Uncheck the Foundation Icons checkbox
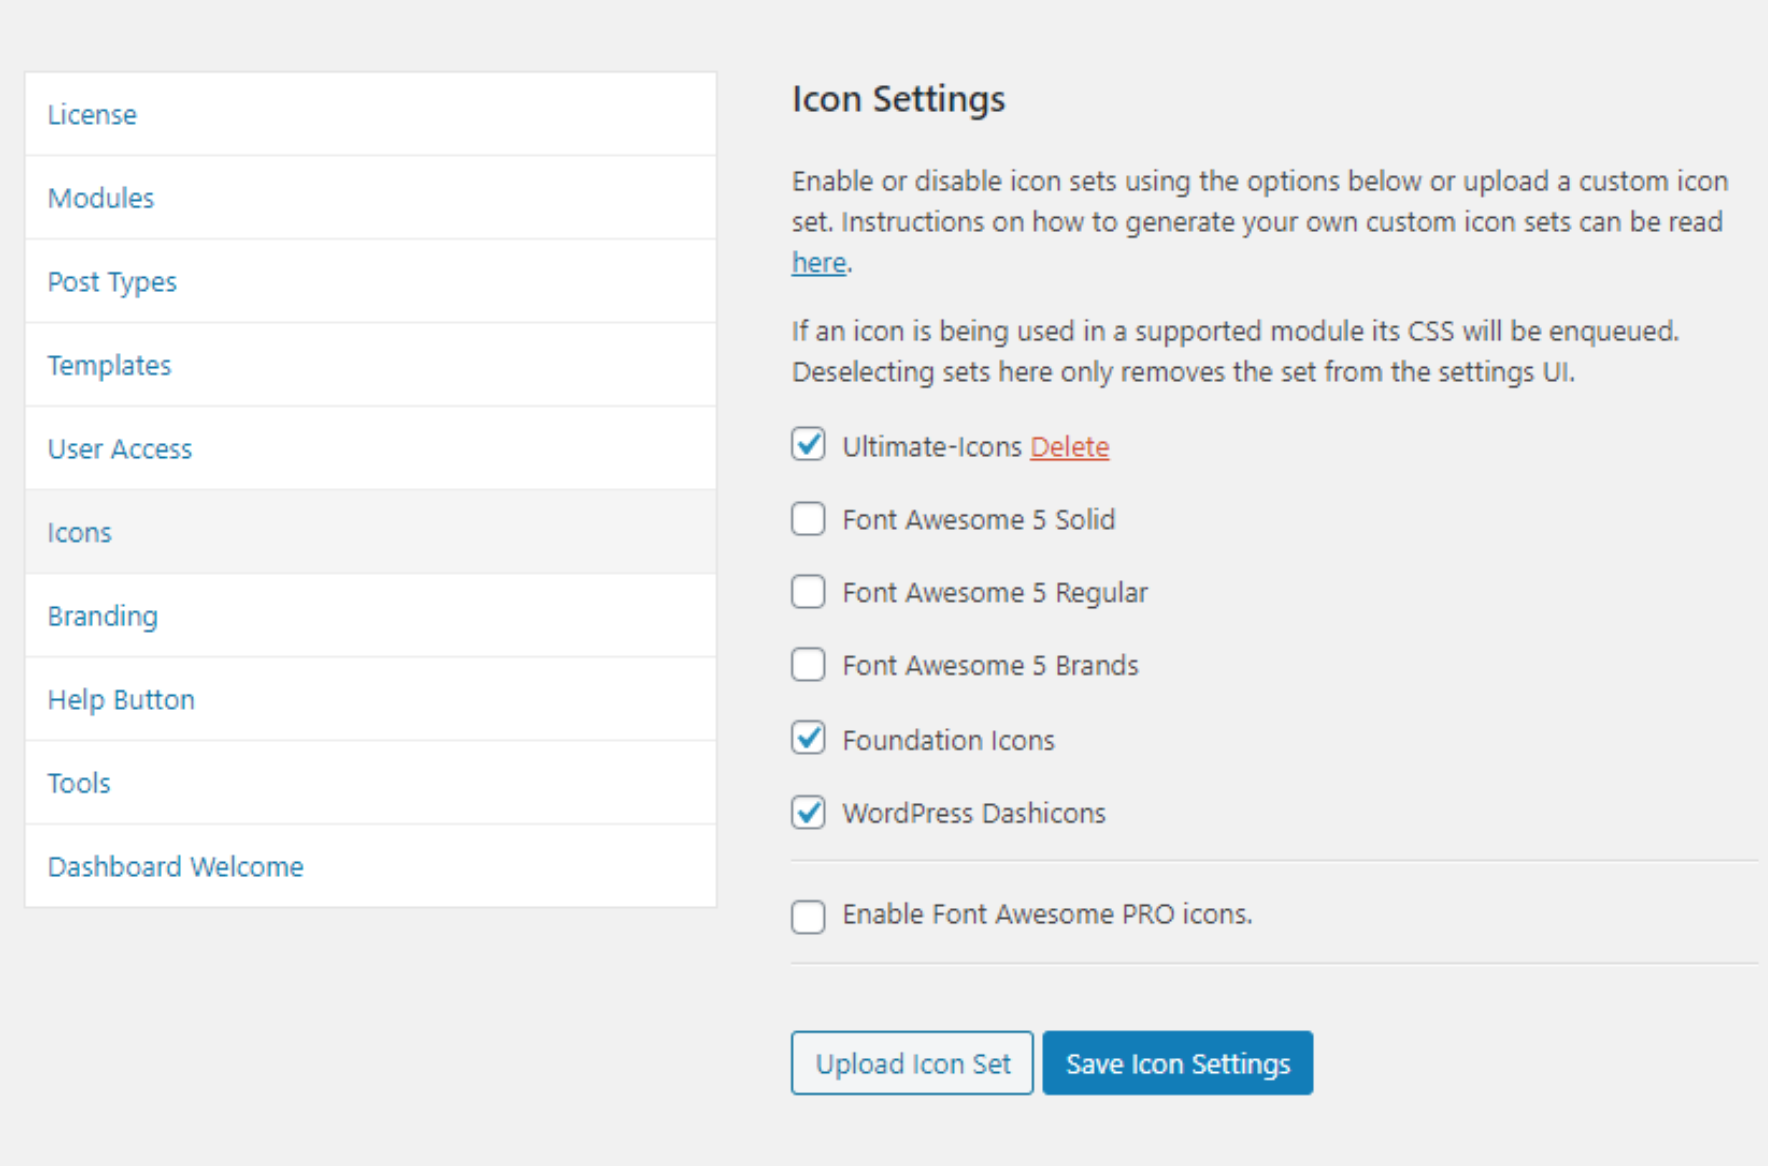 pos(808,738)
